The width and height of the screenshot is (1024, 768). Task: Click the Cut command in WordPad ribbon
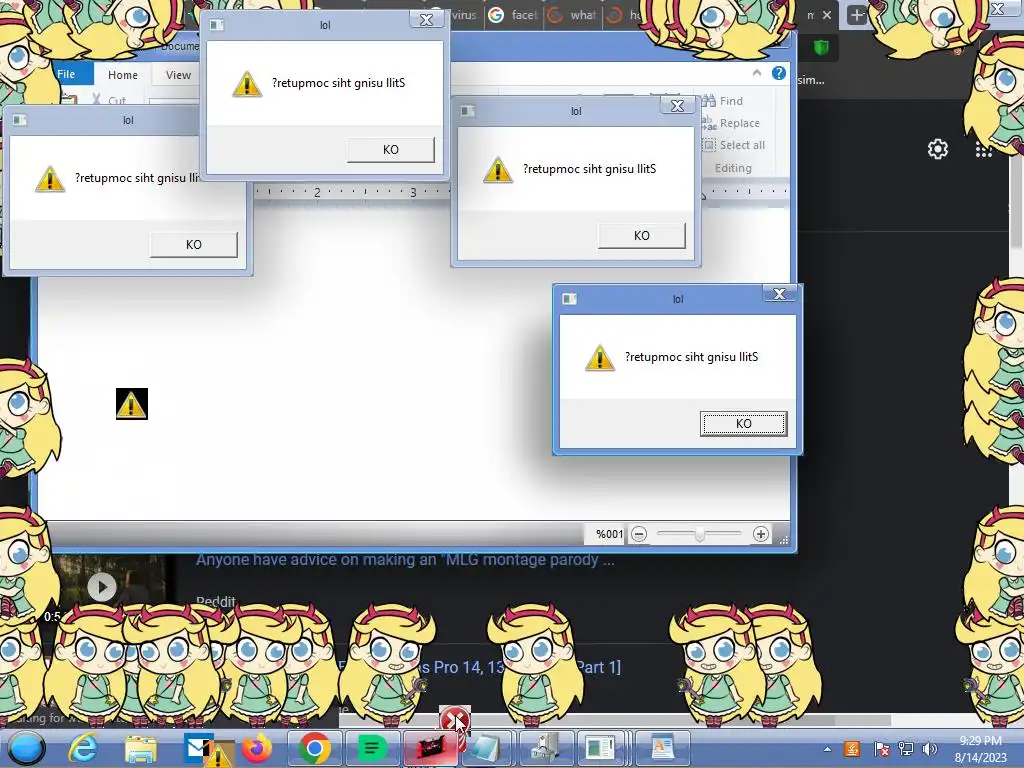pos(110,100)
